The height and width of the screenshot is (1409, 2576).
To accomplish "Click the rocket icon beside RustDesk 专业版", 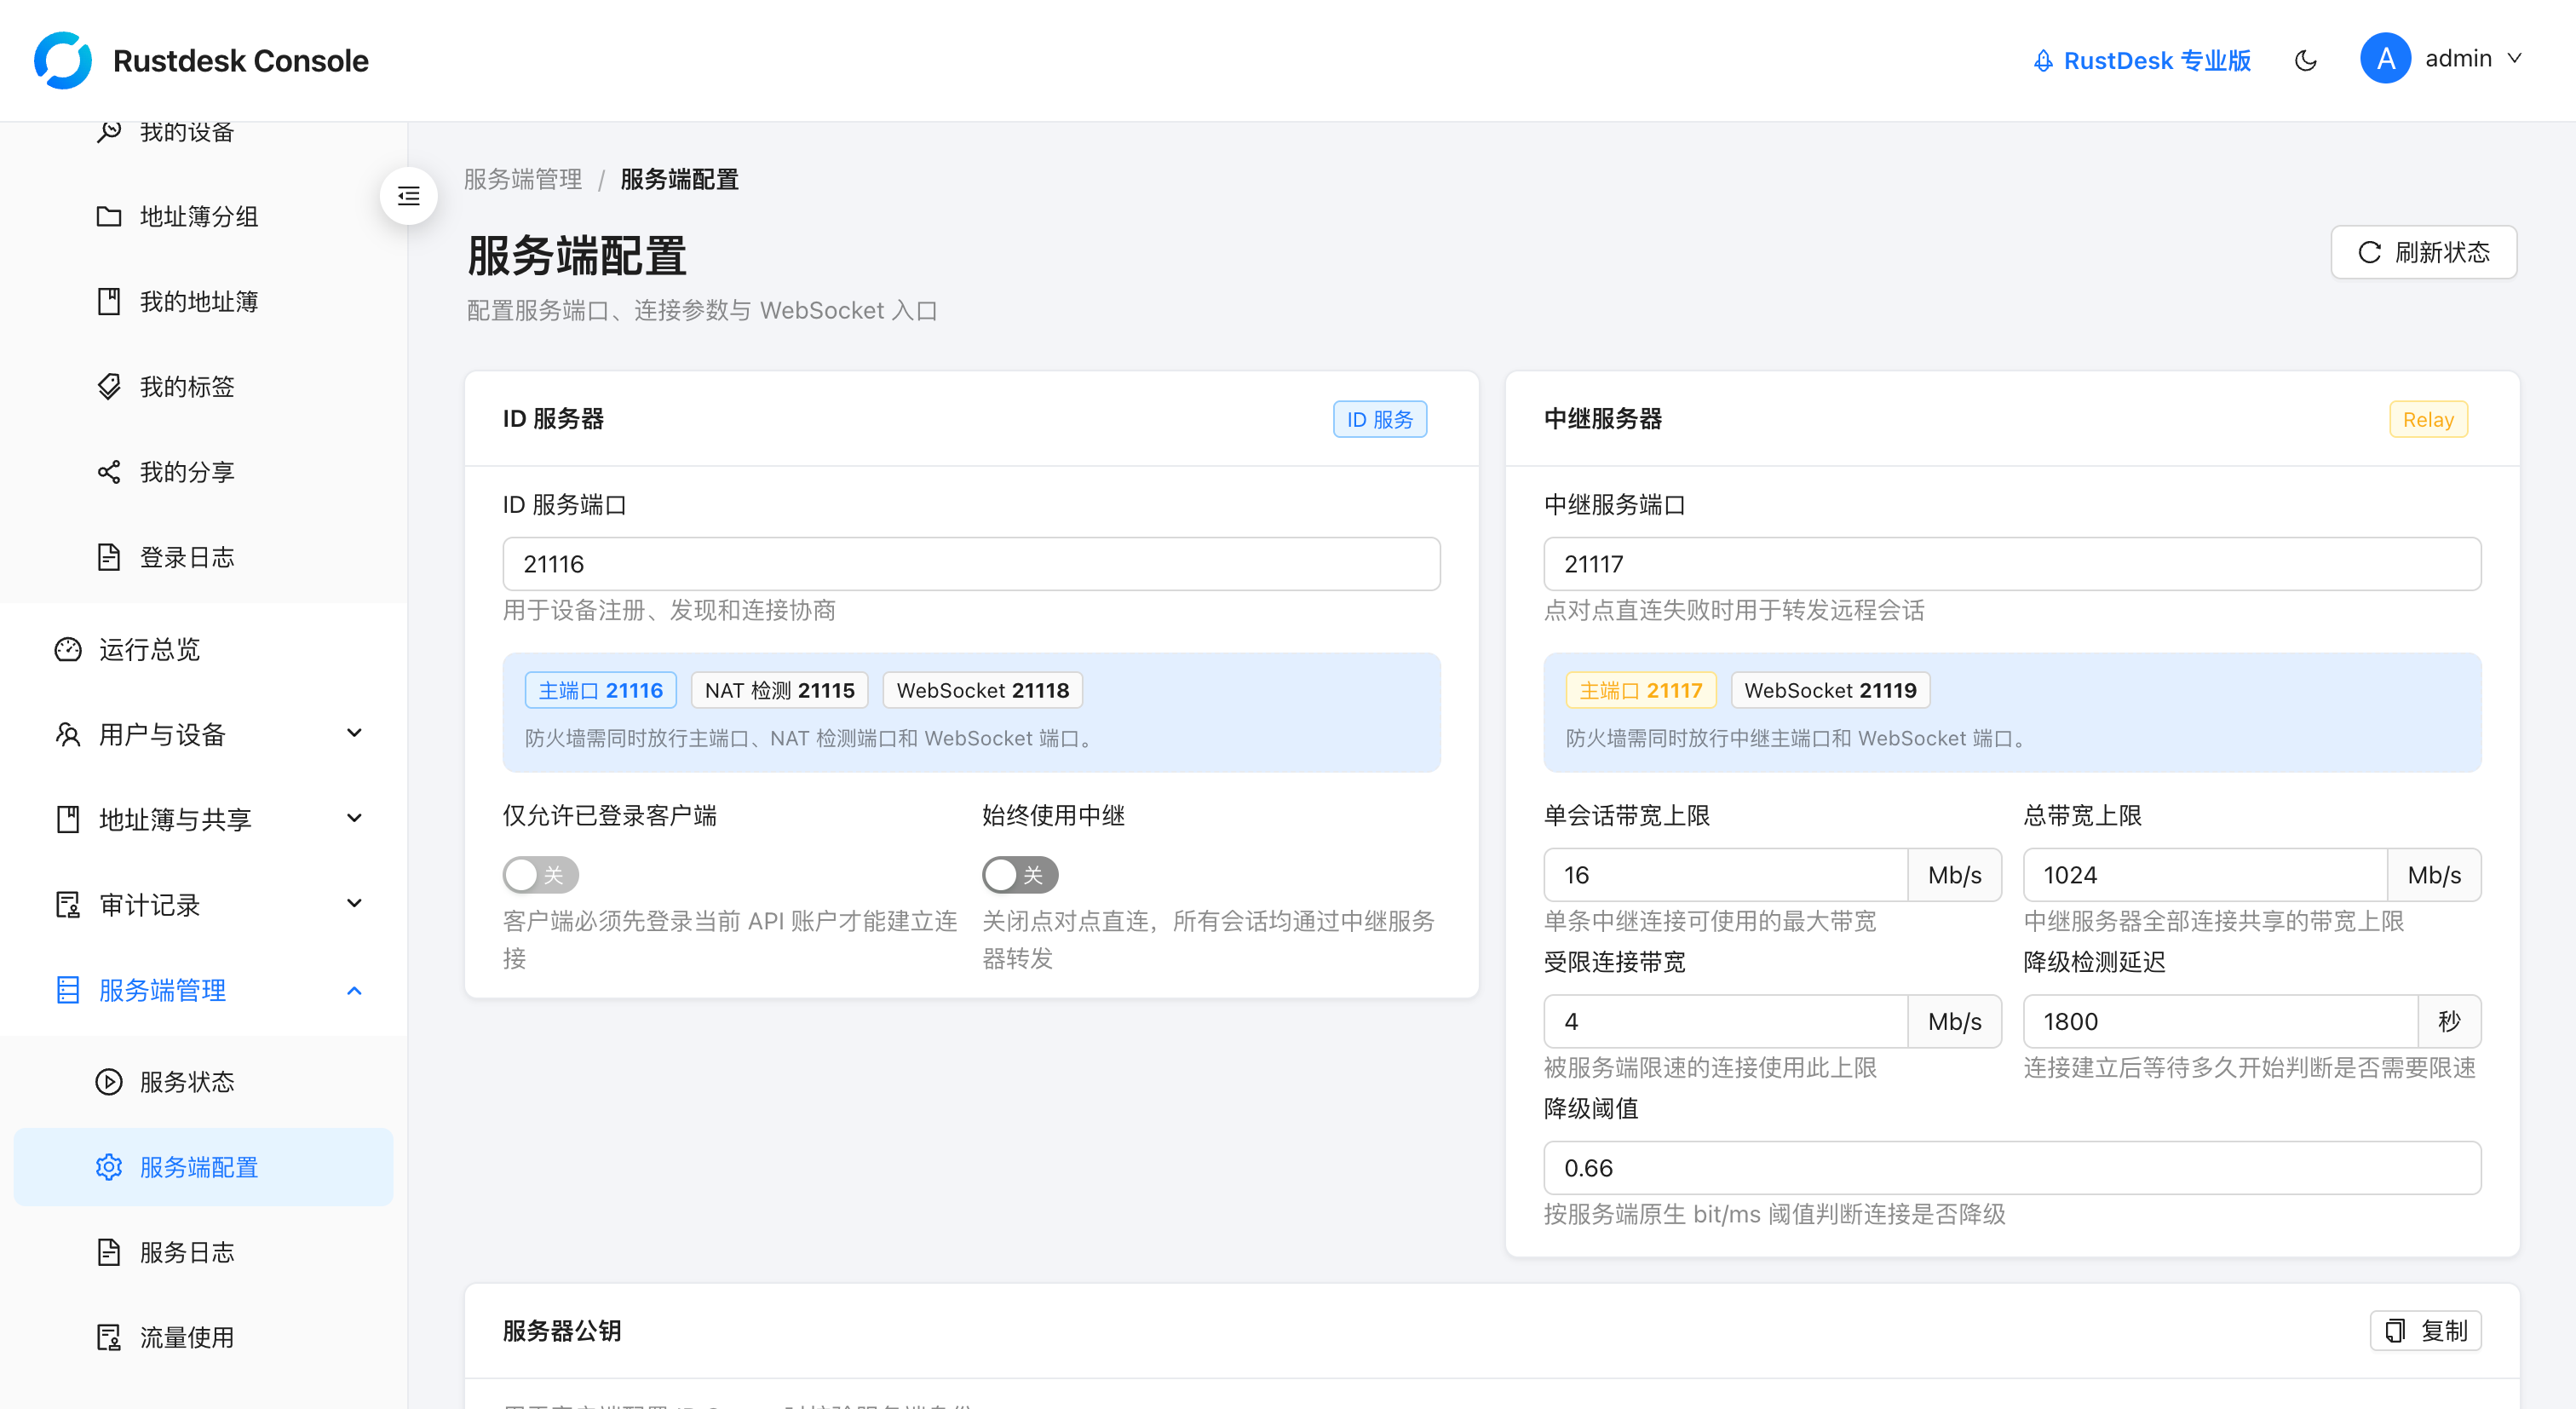I will (x=2042, y=61).
